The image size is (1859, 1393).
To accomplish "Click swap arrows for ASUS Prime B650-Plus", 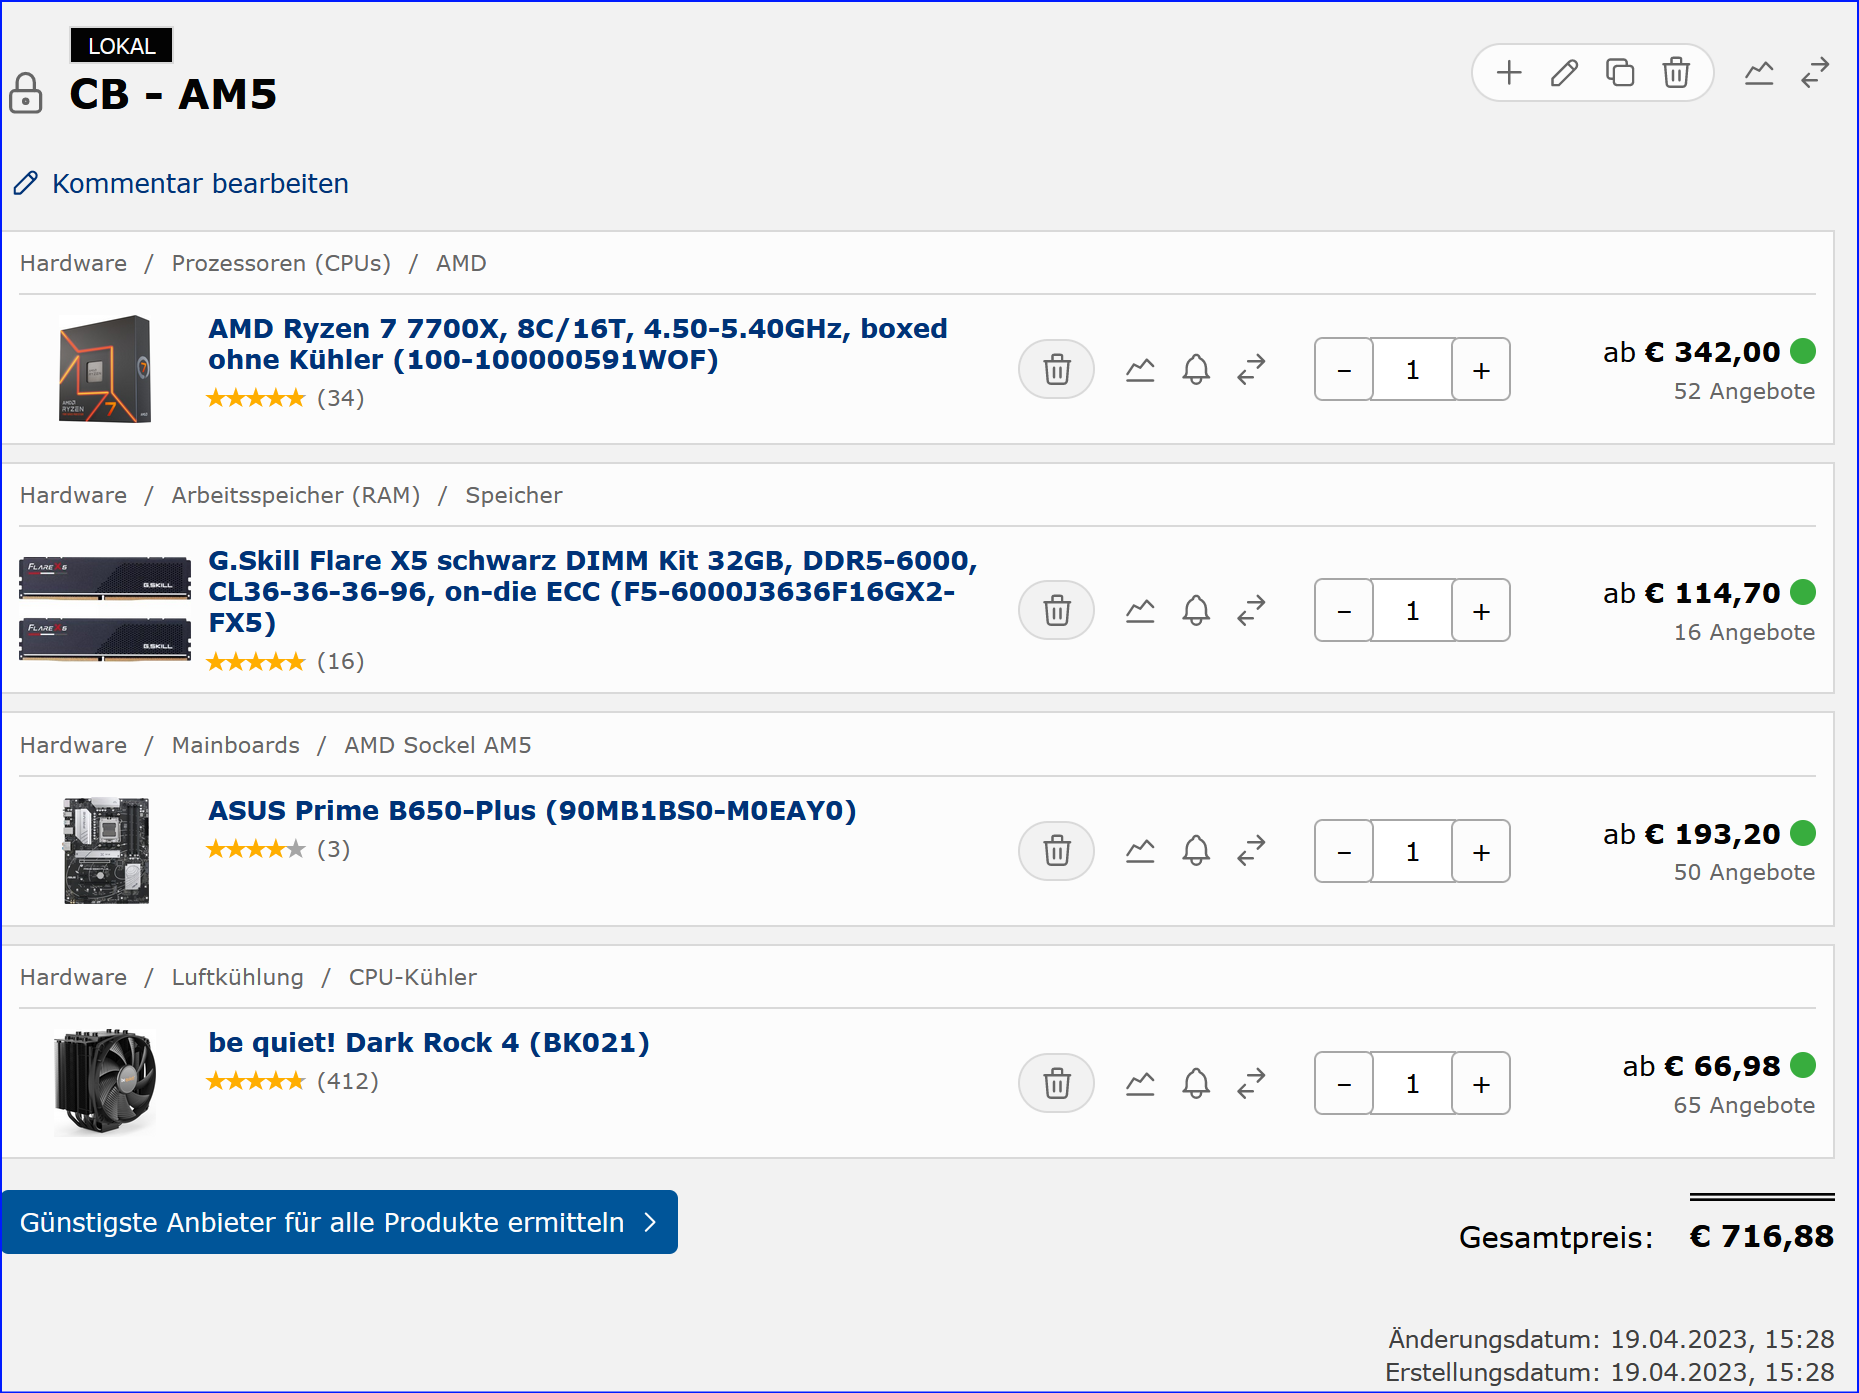I will coord(1251,850).
